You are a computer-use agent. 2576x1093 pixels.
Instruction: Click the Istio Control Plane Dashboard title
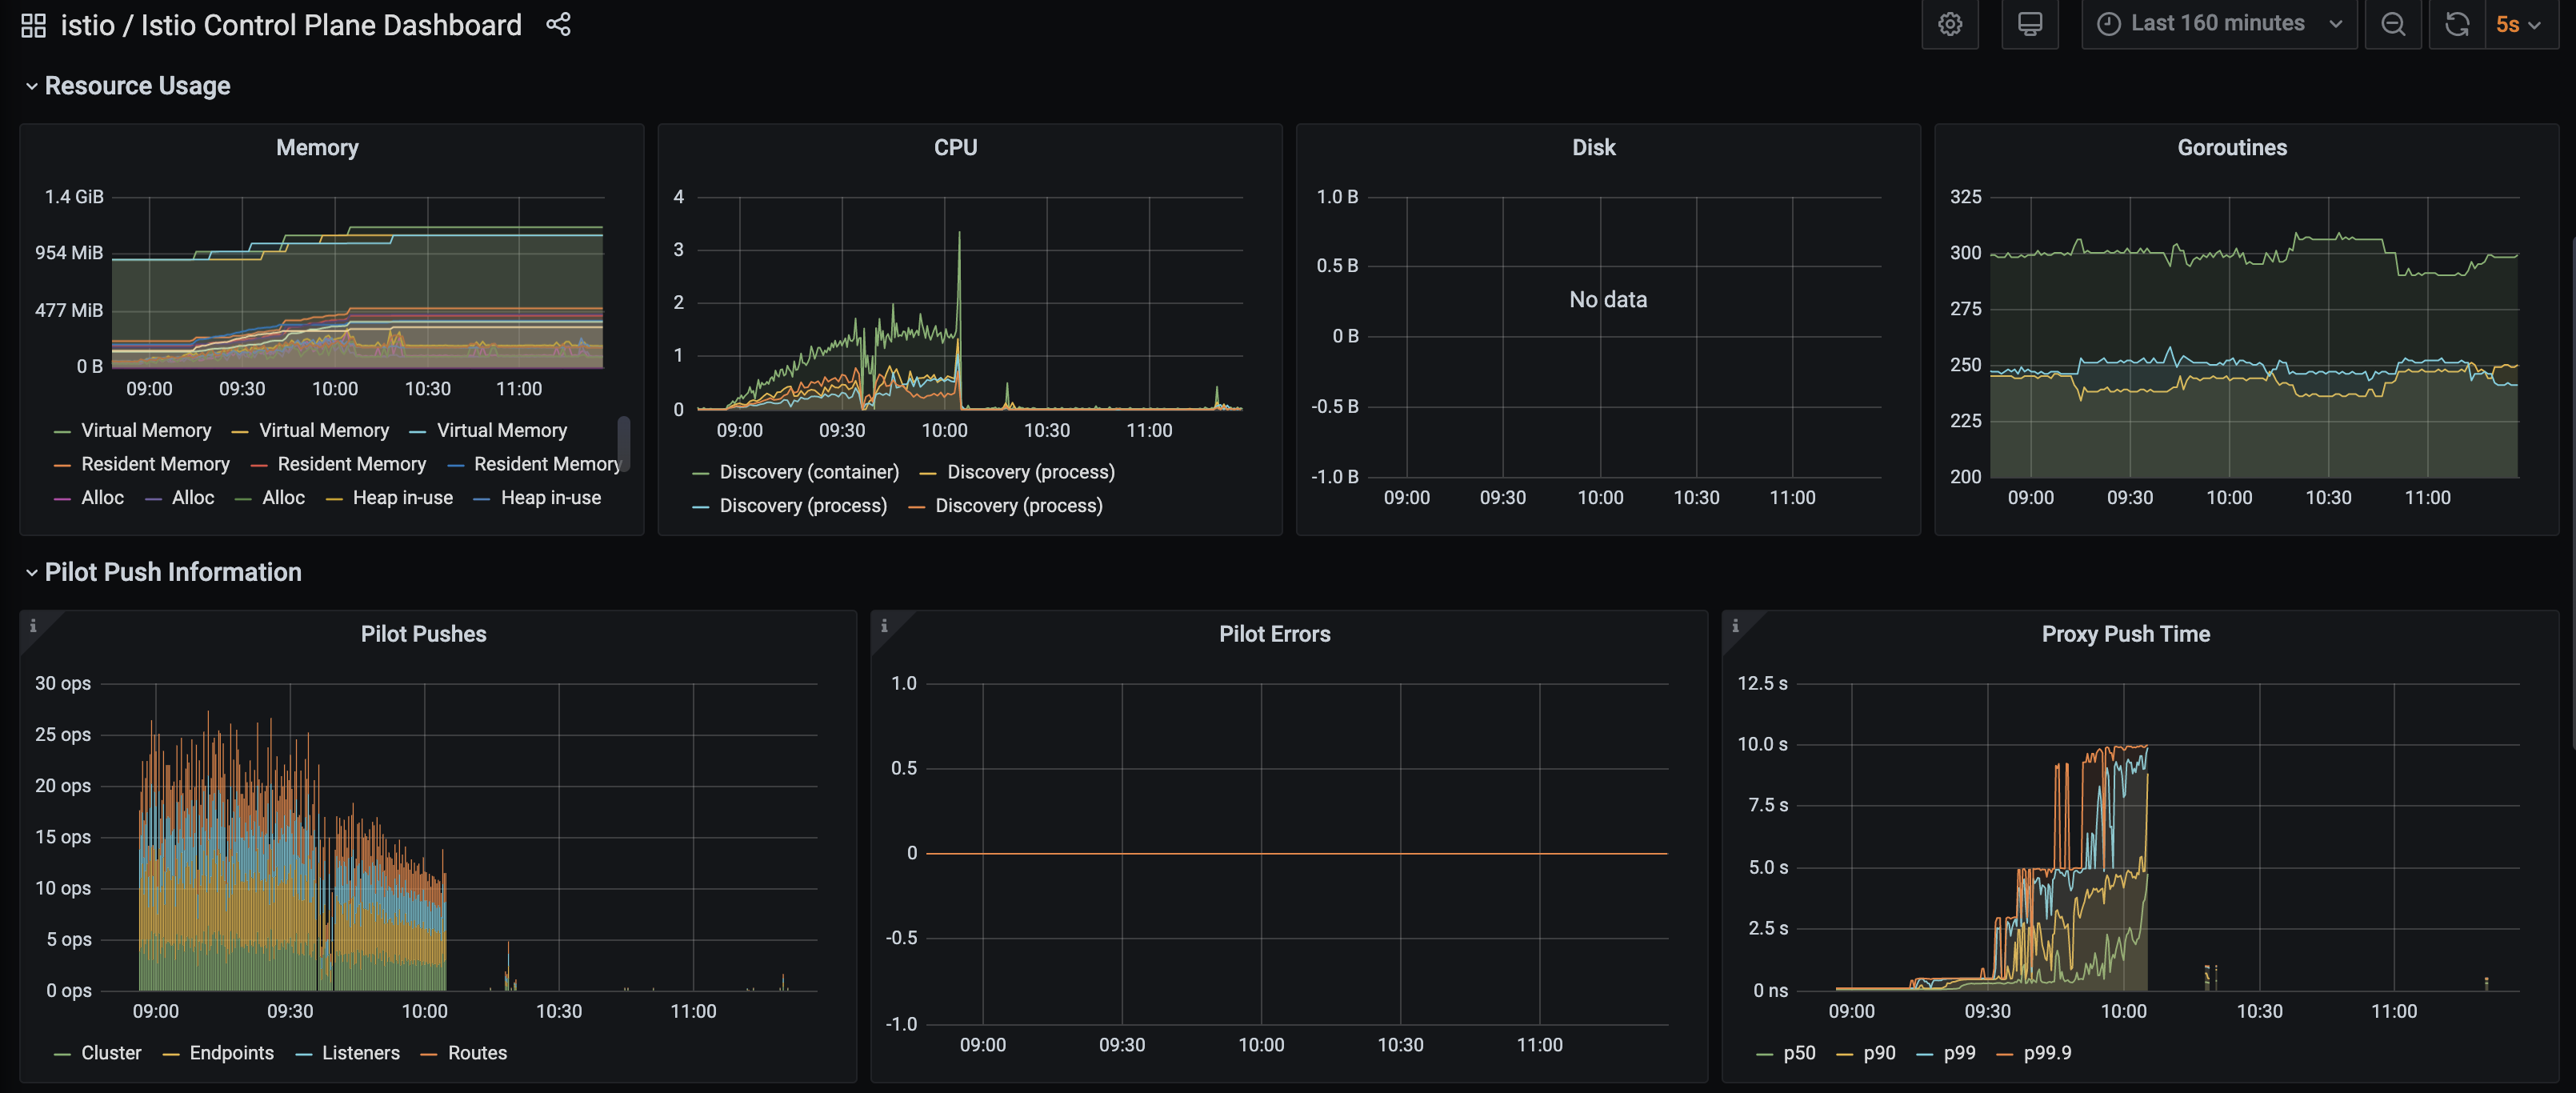point(331,25)
